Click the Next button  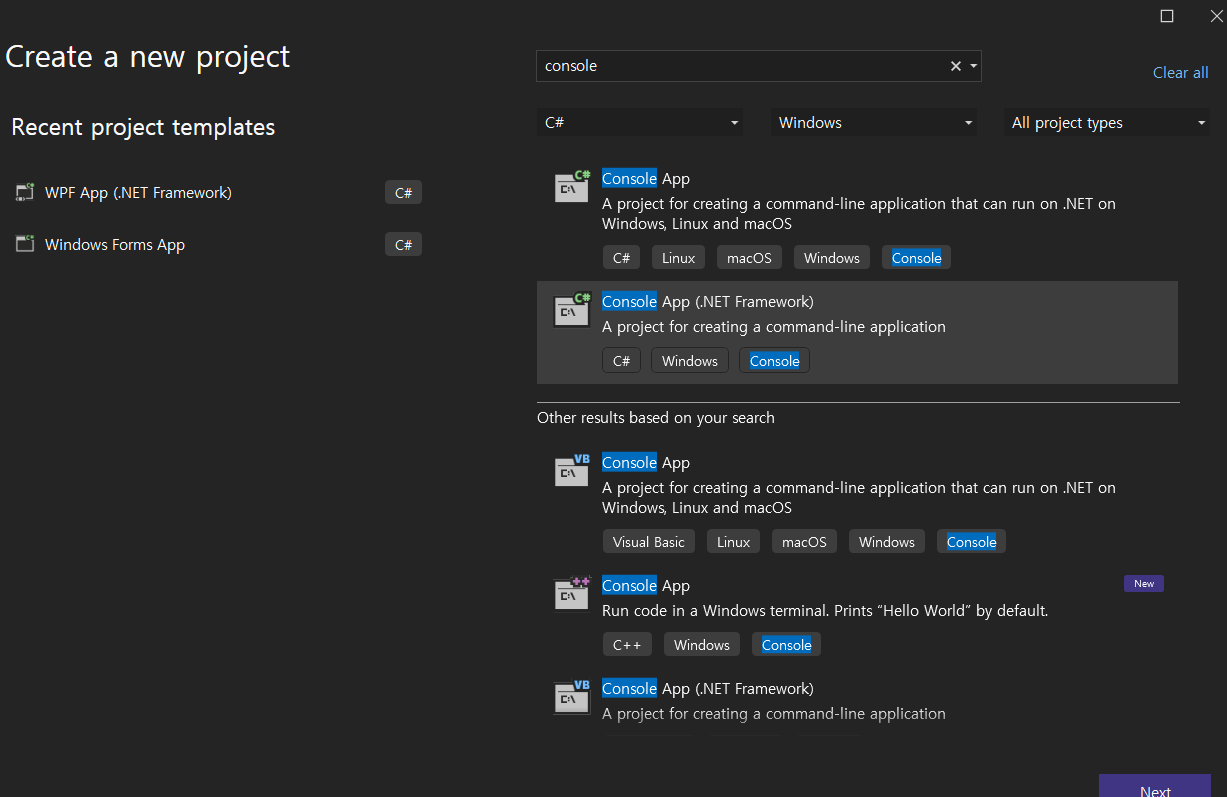tap(1155, 787)
